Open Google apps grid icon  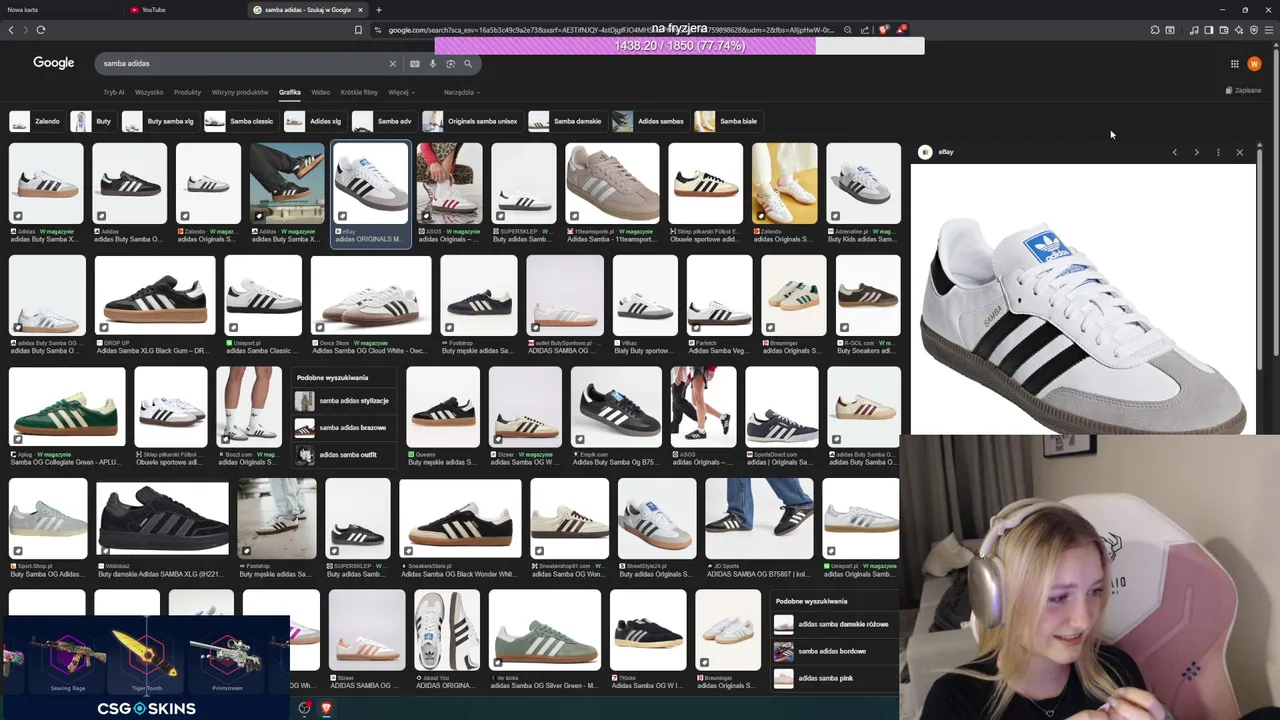(x=1235, y=64)
